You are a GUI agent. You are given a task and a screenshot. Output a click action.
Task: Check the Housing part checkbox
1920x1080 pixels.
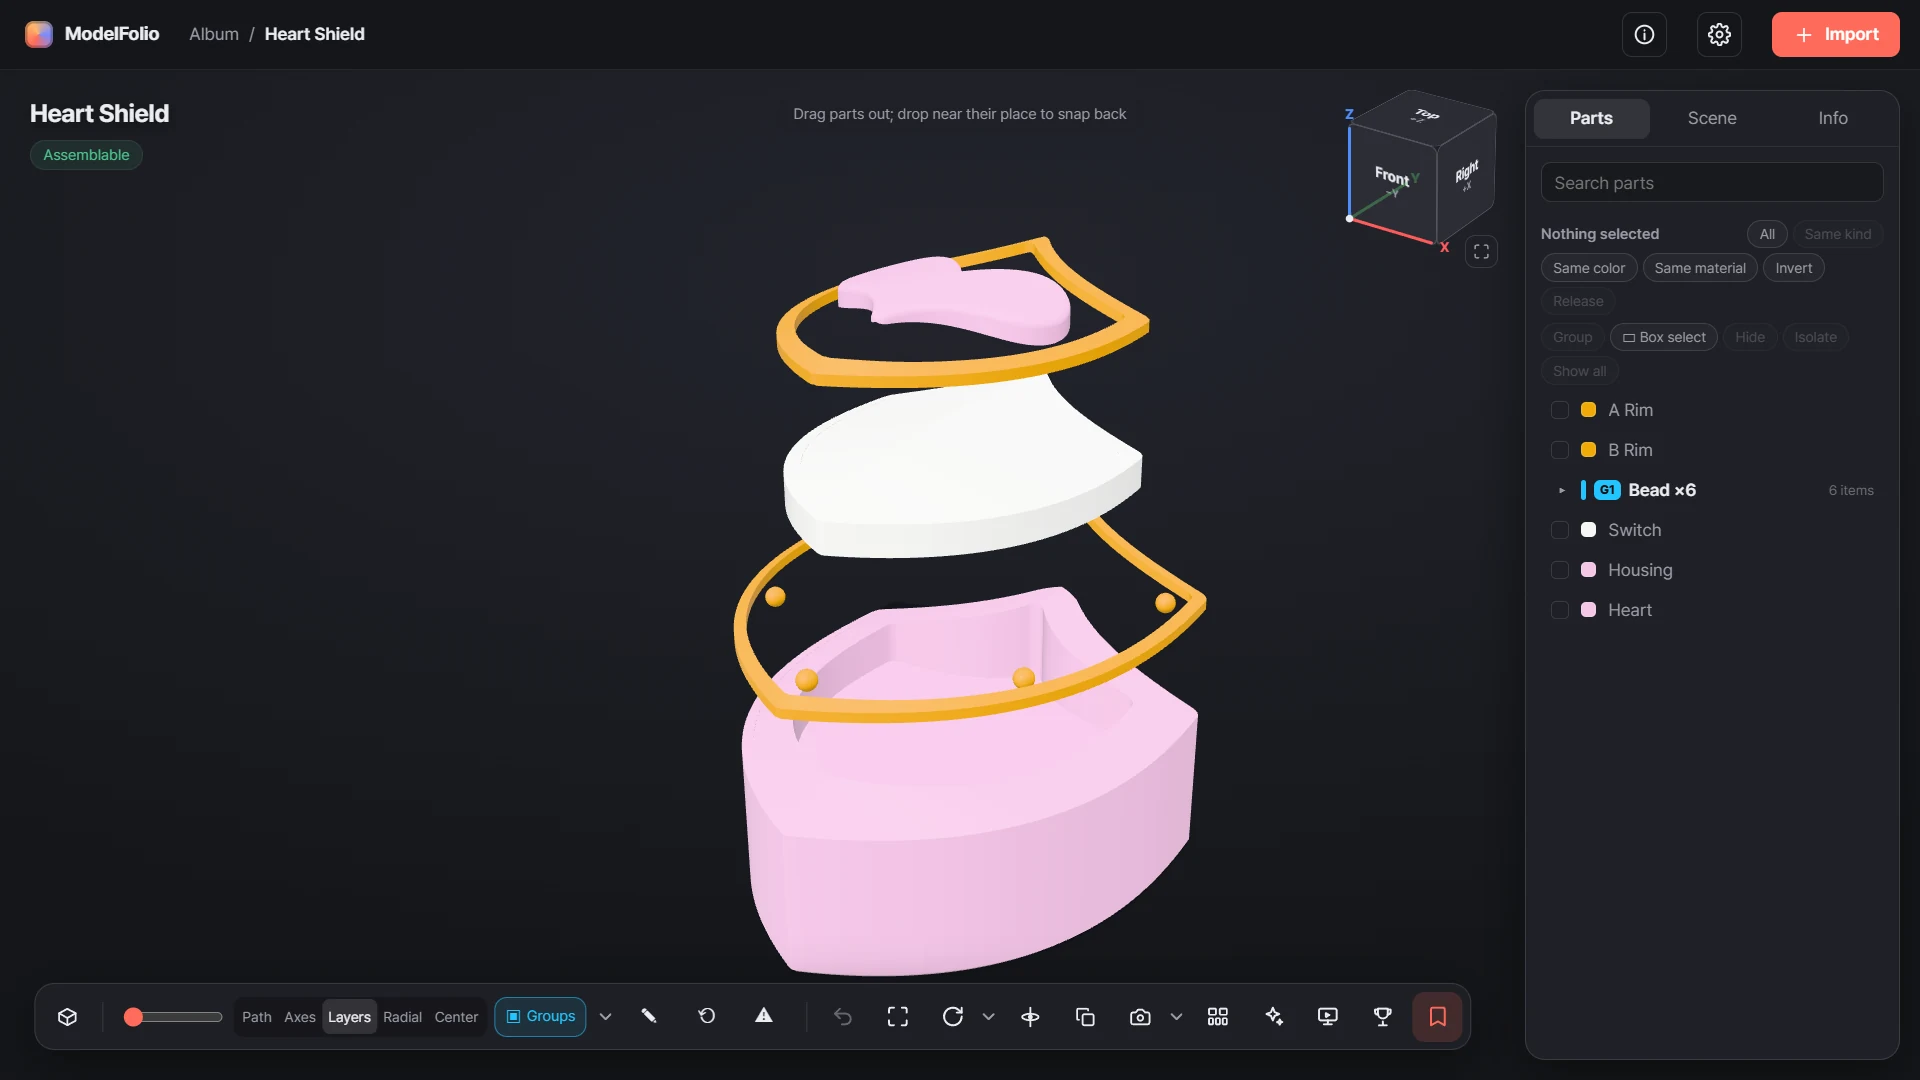click(x=1559, y=570)
